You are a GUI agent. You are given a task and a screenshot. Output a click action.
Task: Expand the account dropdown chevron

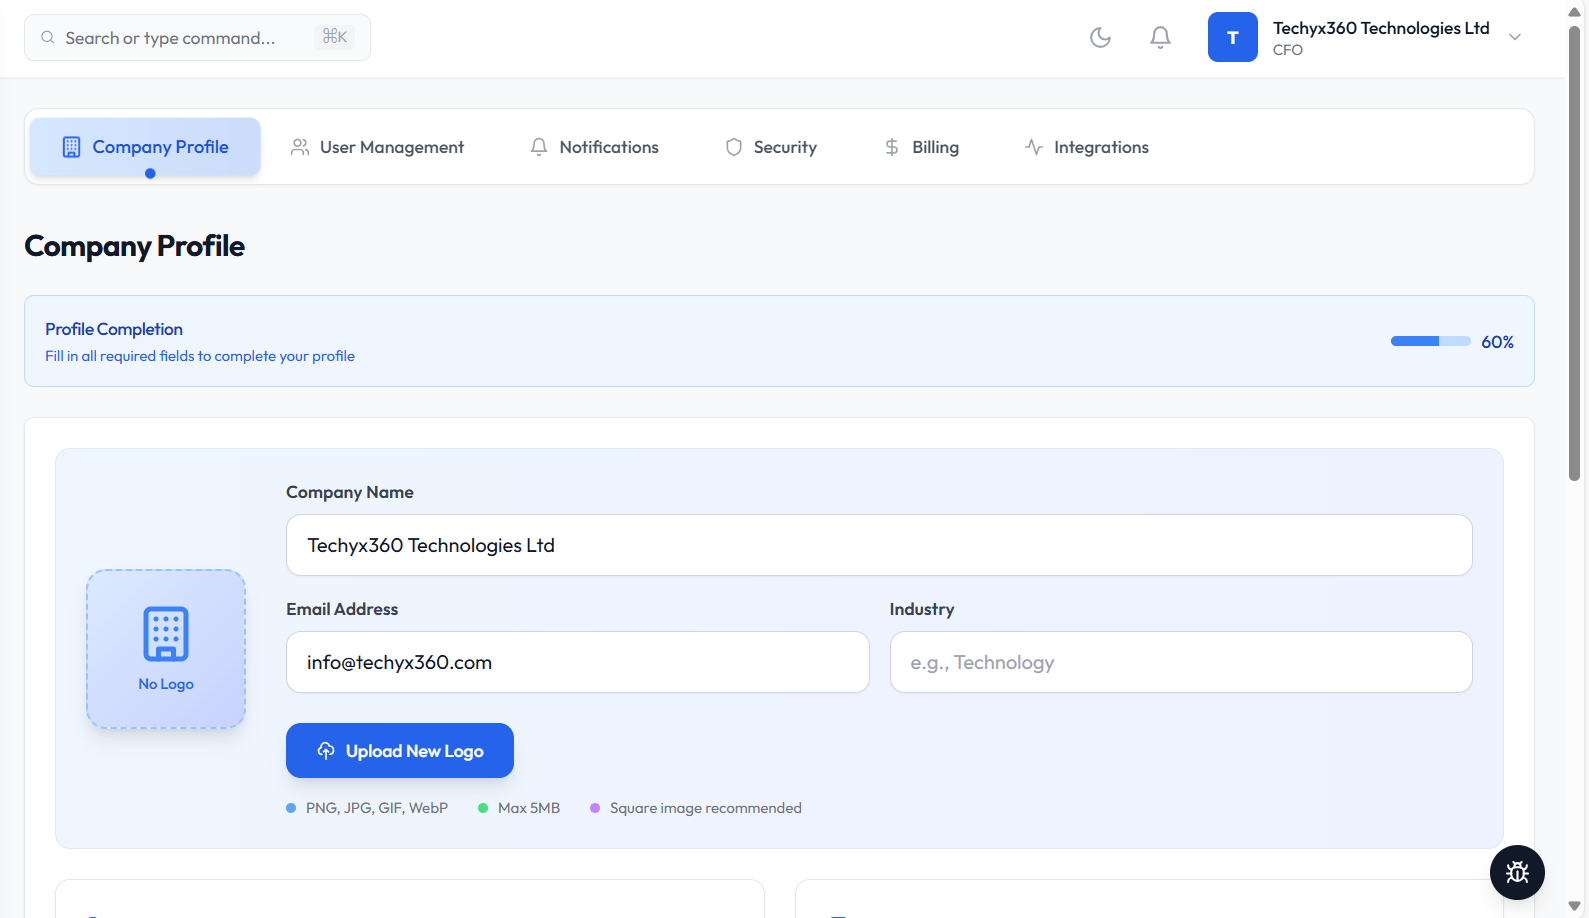[x=1515, y=38]
